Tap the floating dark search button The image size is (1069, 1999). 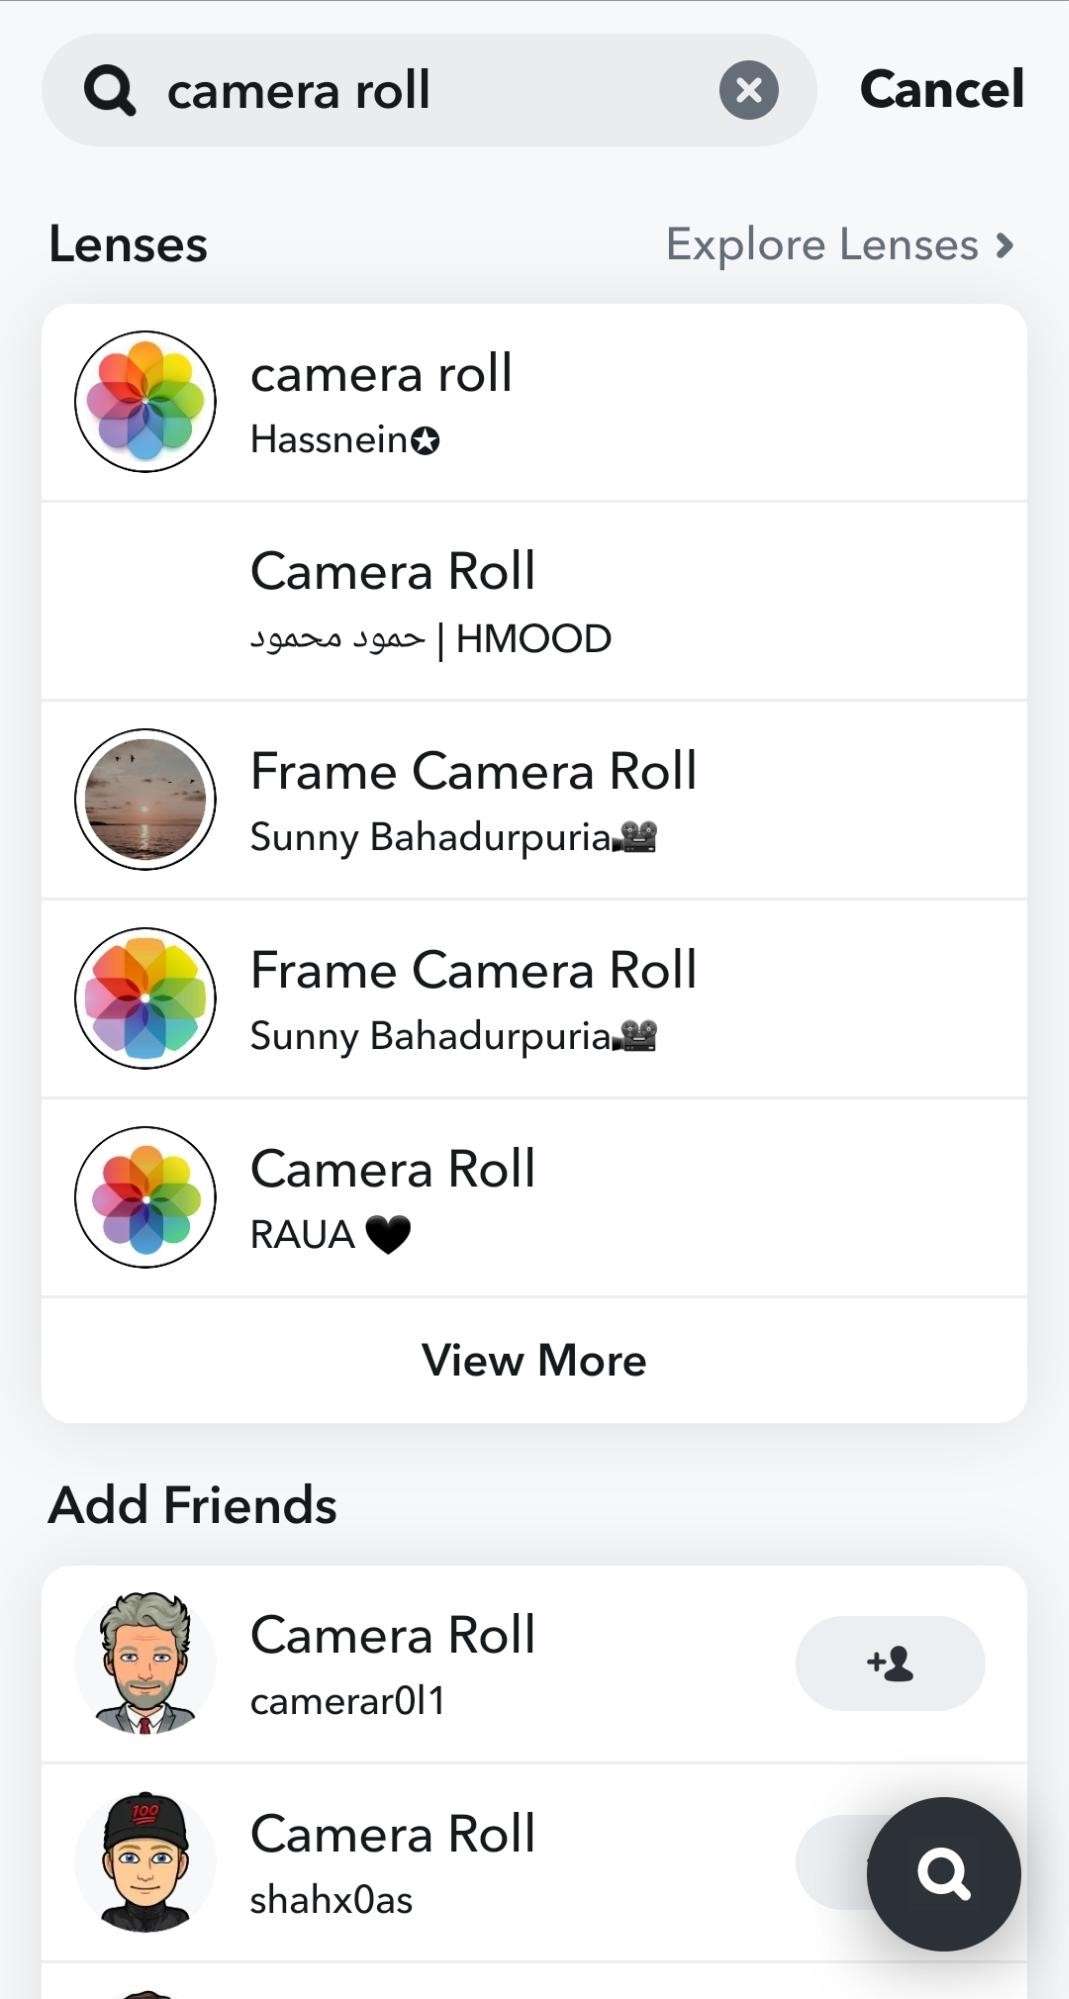coord(943,1873)
